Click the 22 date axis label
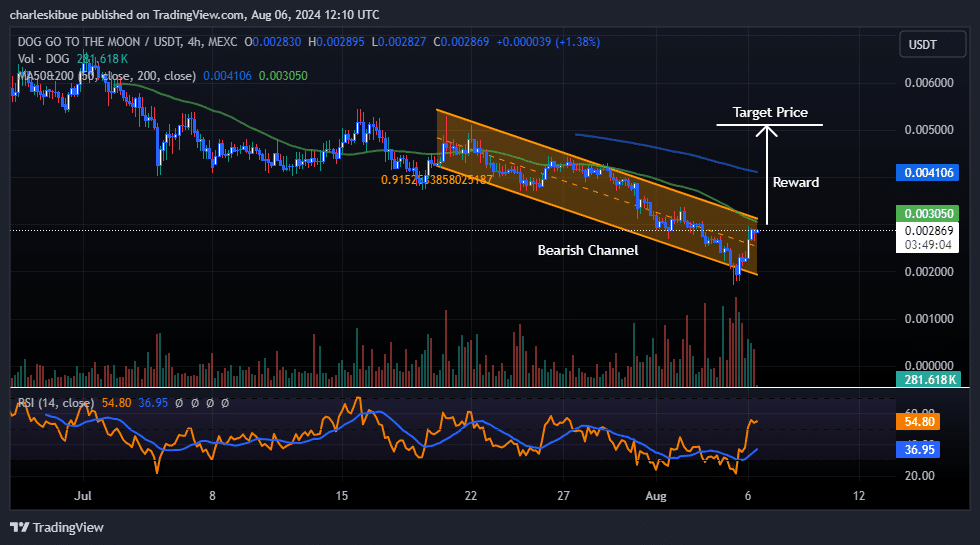Image resolution: width=980 pixels, height=545 pixels. (471, 496)
